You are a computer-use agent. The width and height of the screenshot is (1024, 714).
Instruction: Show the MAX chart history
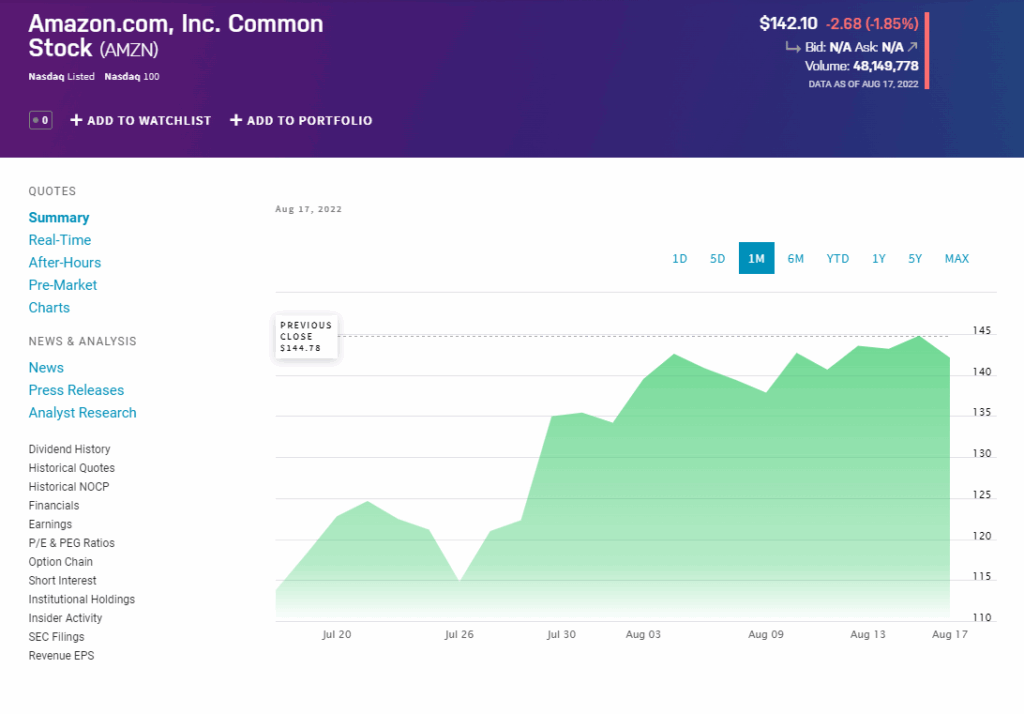956,259
